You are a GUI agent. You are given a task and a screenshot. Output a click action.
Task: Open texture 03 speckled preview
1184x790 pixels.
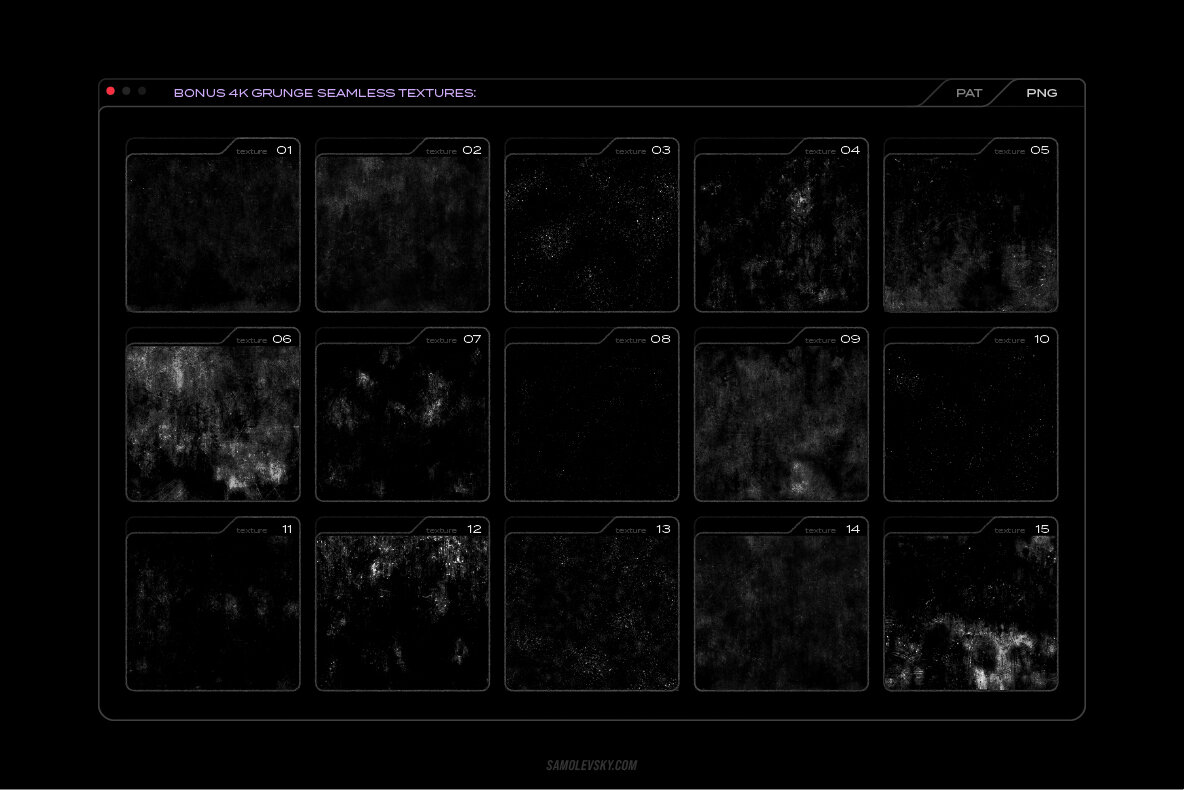pos(592,232)
